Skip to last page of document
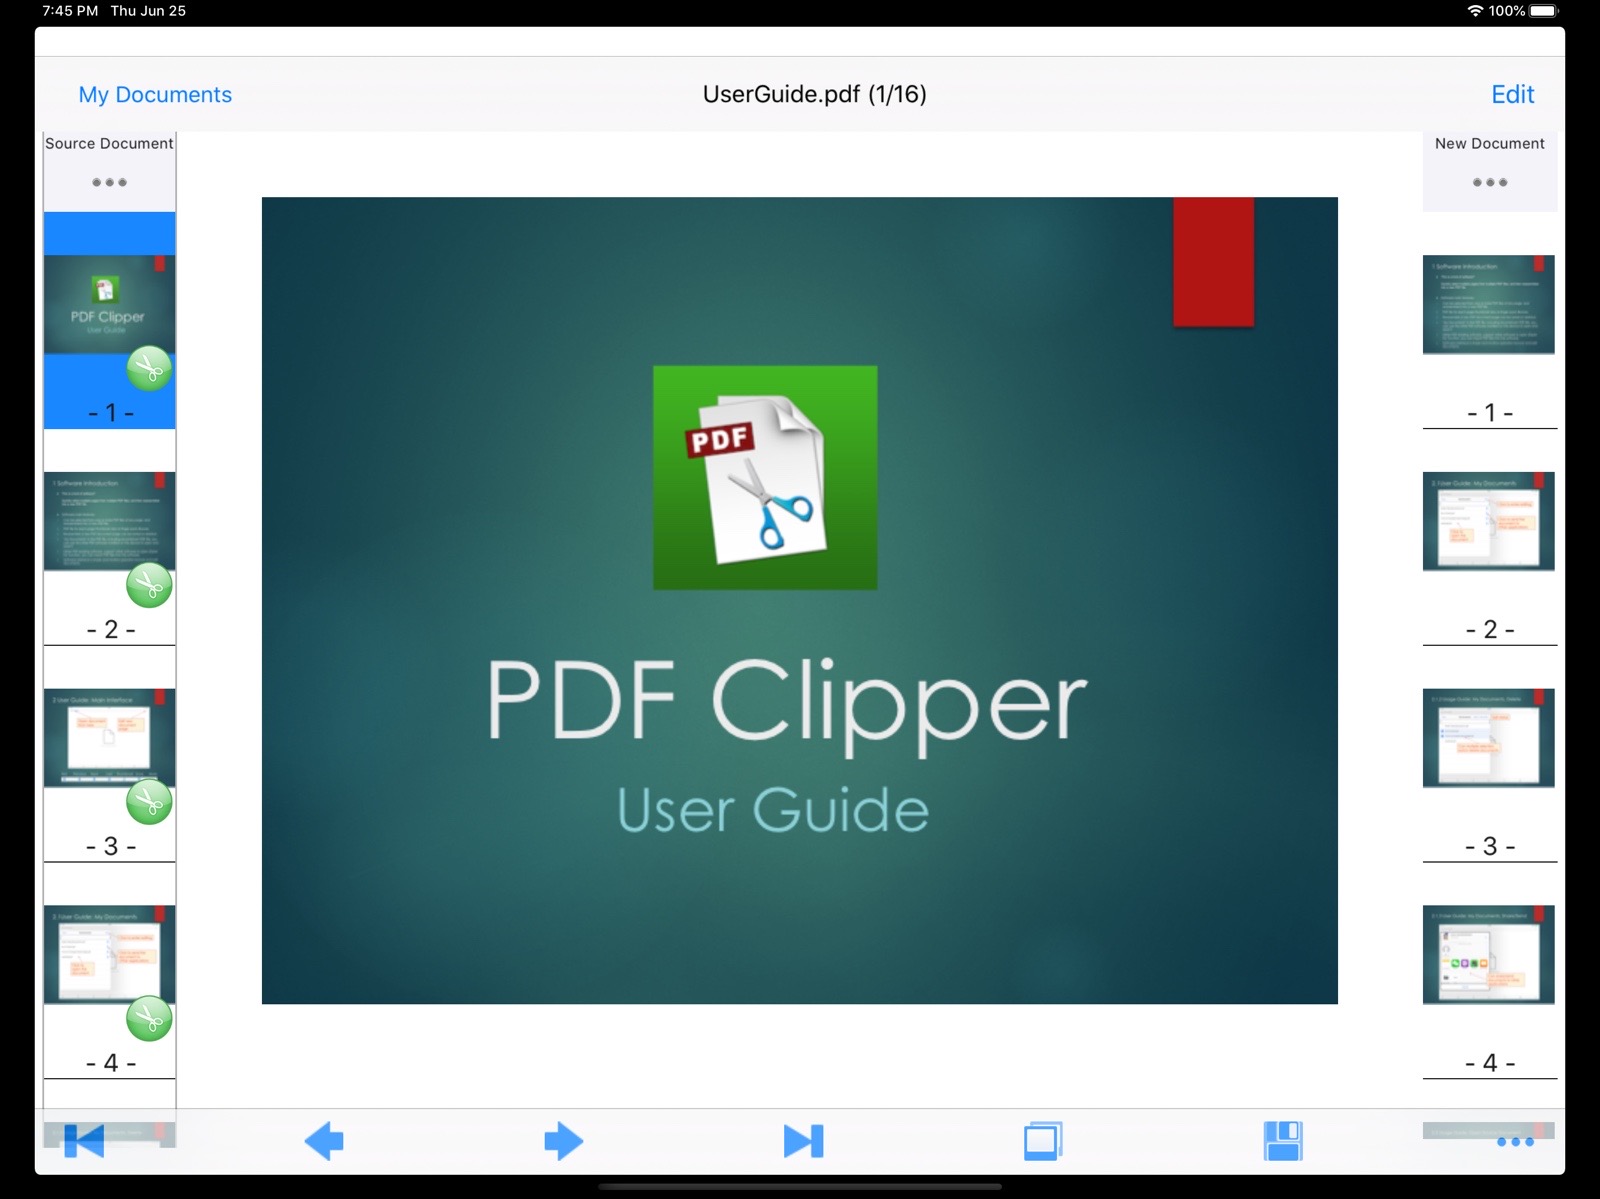The width and height of the screenshot is (1600, 1199). tap(803, 1141)
